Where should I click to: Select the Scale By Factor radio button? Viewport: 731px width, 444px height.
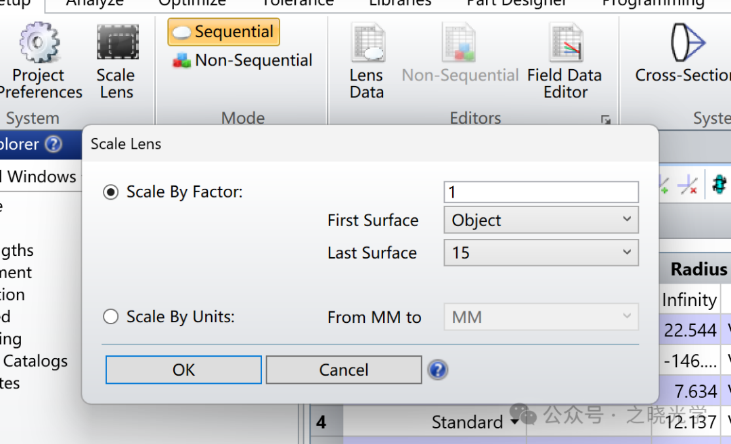112,192
